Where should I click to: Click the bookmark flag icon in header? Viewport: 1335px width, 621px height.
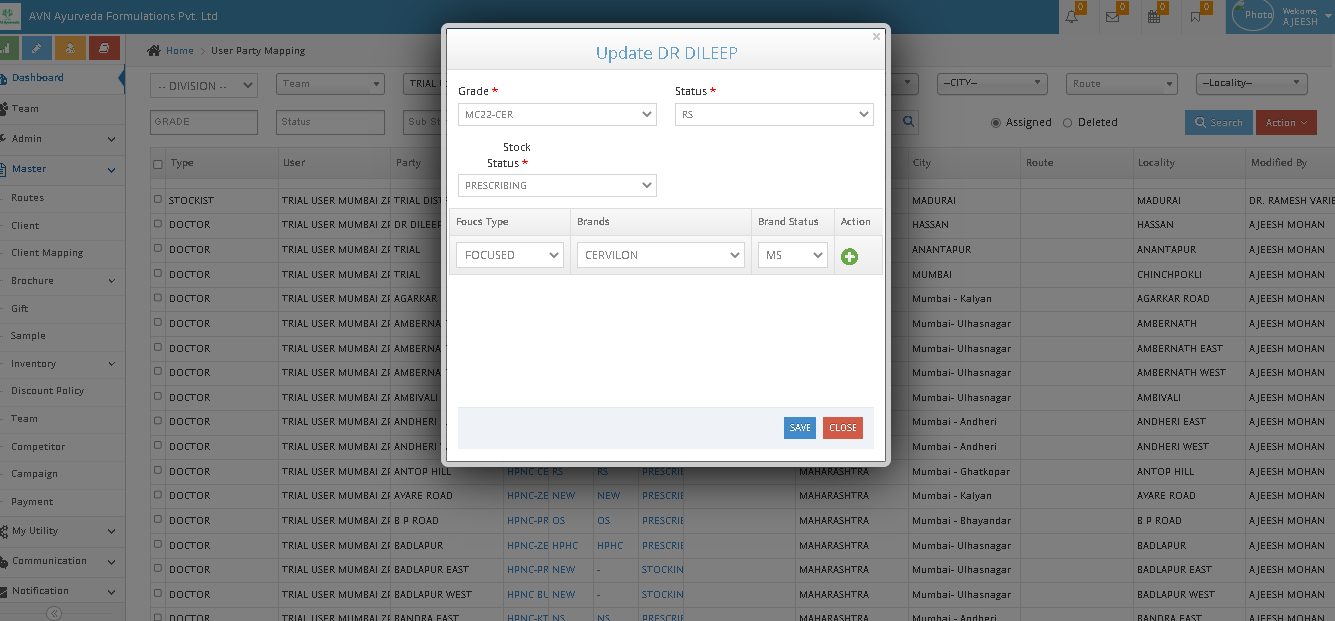[1195, 16]
